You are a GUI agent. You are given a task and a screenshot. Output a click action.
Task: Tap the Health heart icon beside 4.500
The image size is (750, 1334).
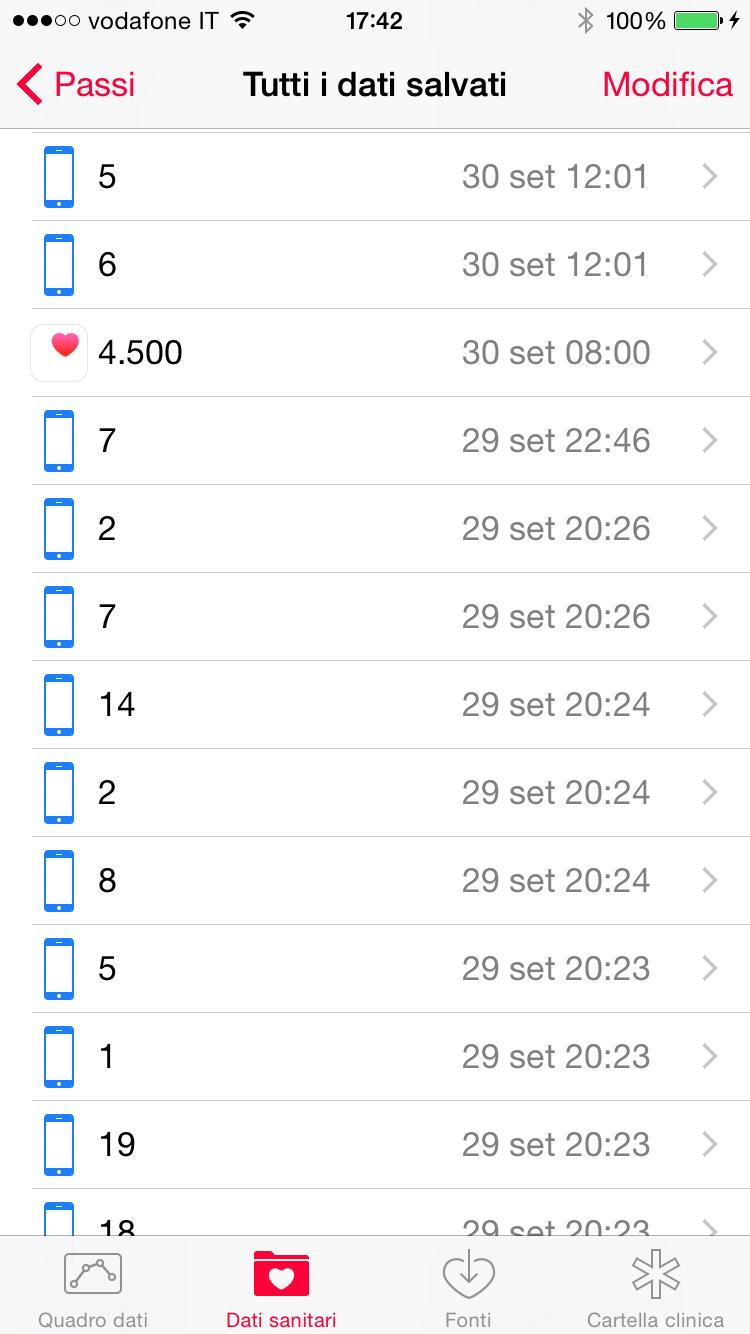[60, 352]
